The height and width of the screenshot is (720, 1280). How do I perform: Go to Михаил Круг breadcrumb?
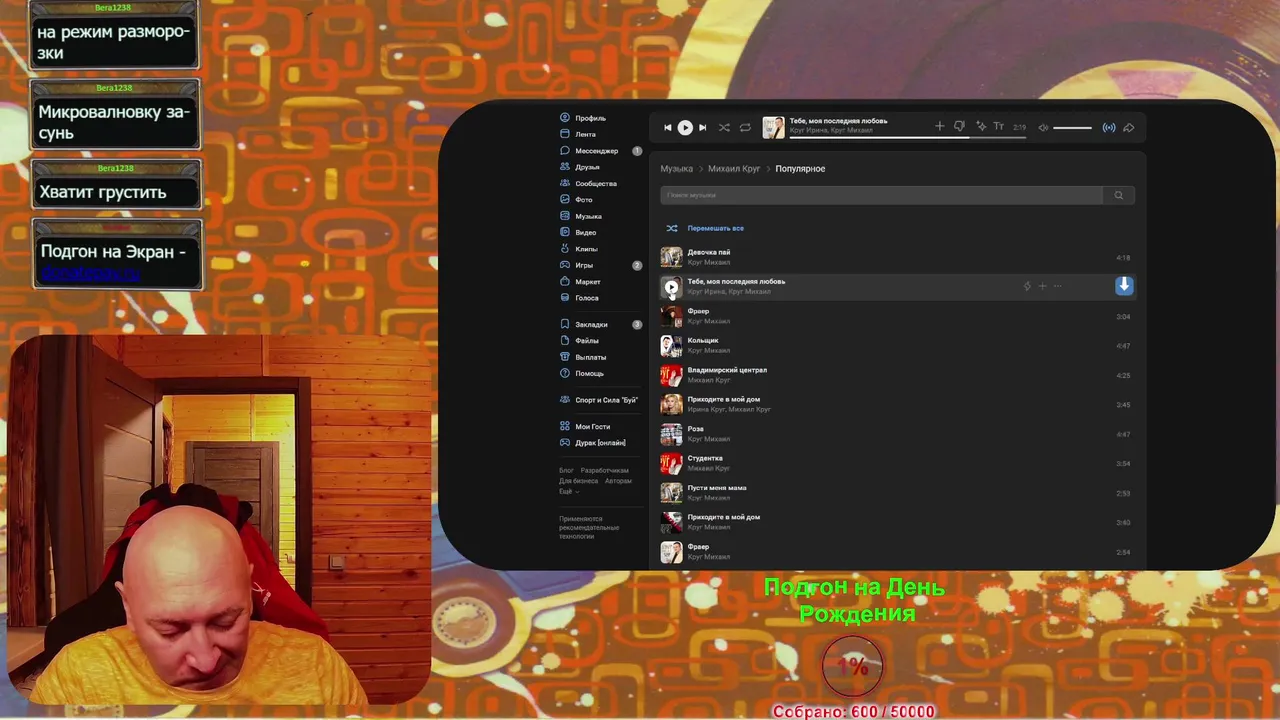coord(734,169)
